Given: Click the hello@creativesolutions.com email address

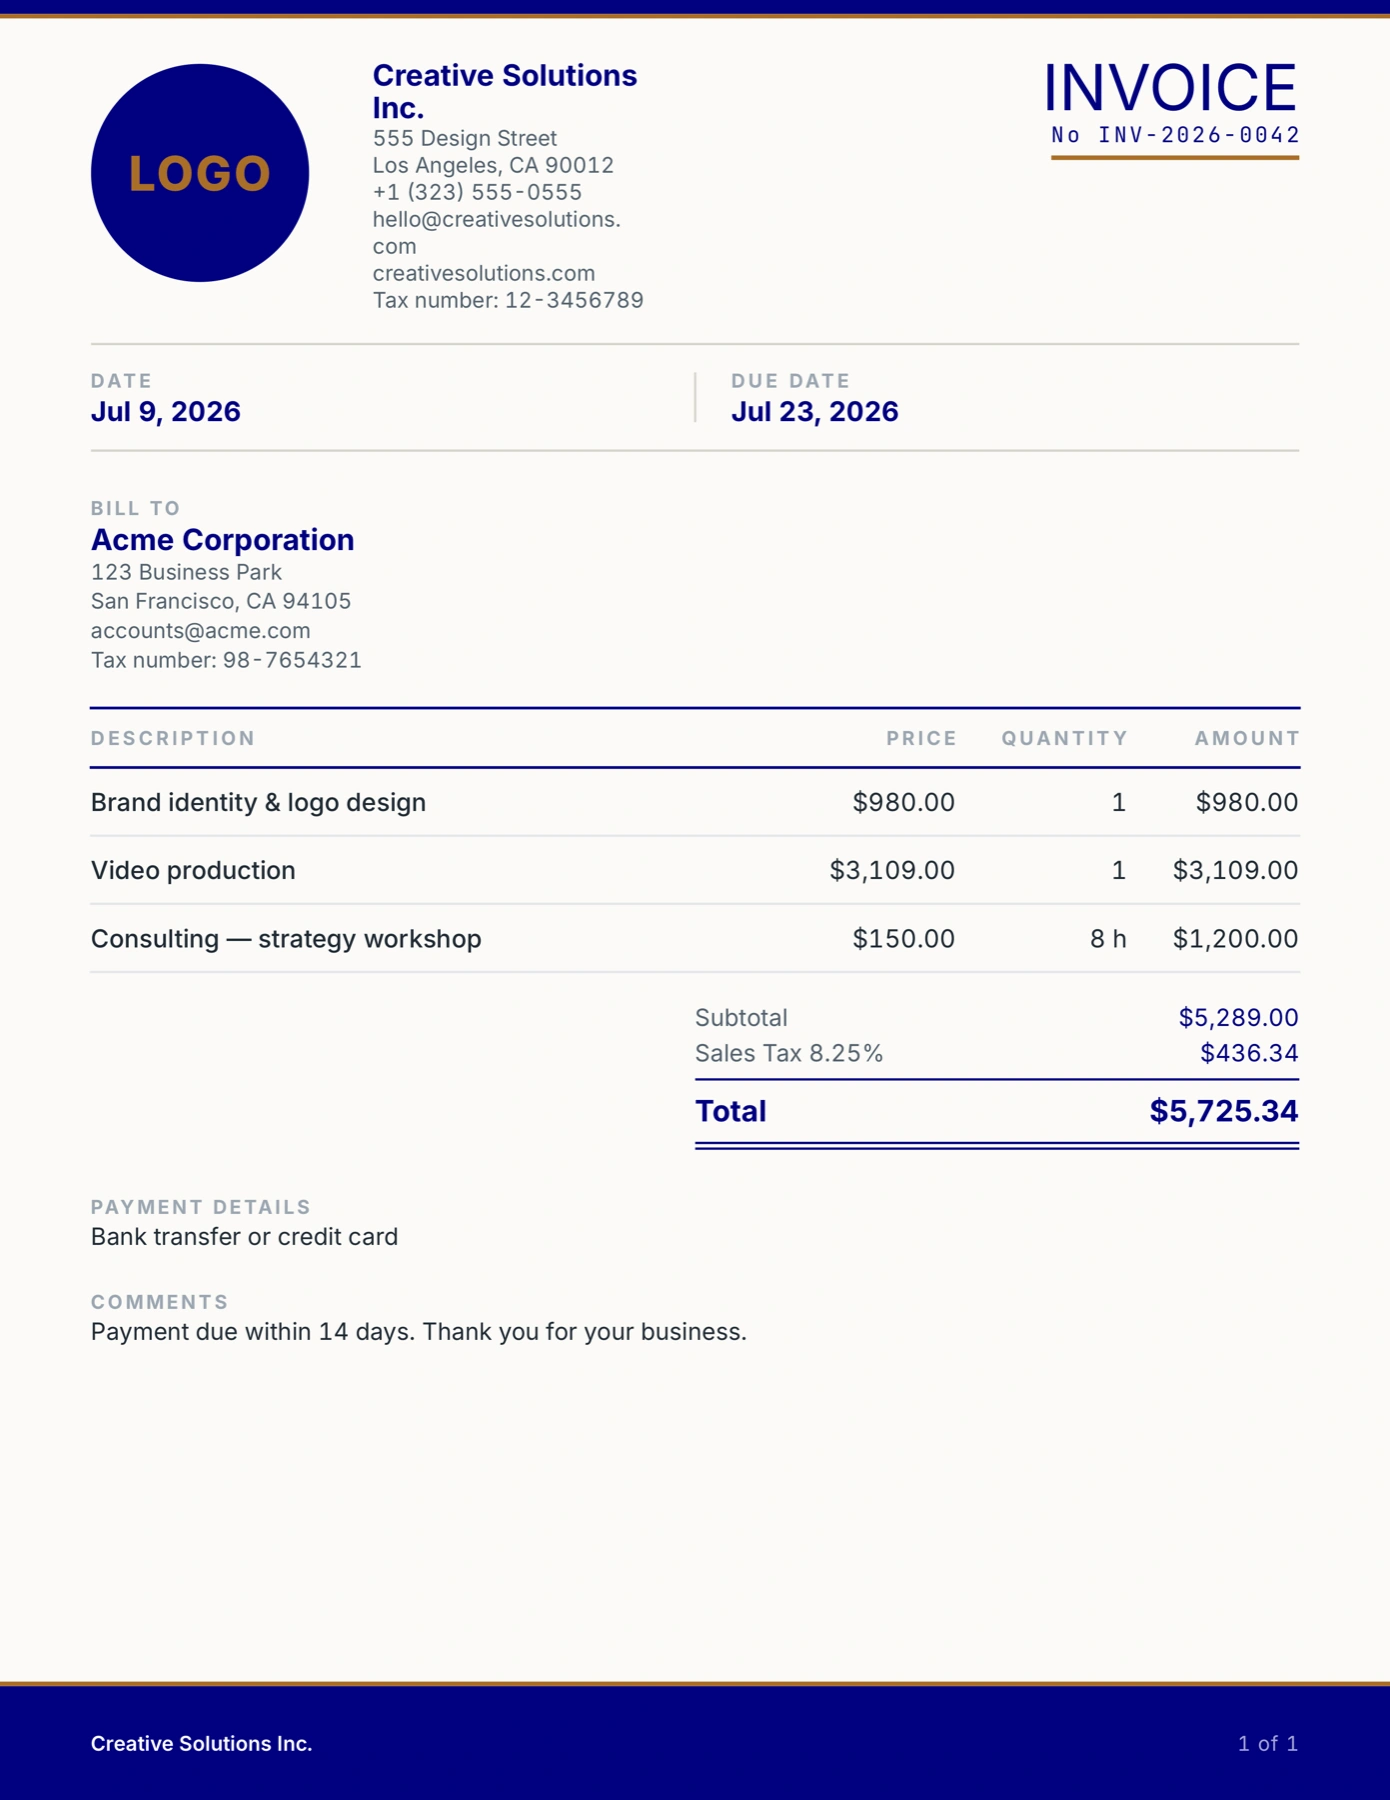Looking at the screenshot, I should click(497, 233).
